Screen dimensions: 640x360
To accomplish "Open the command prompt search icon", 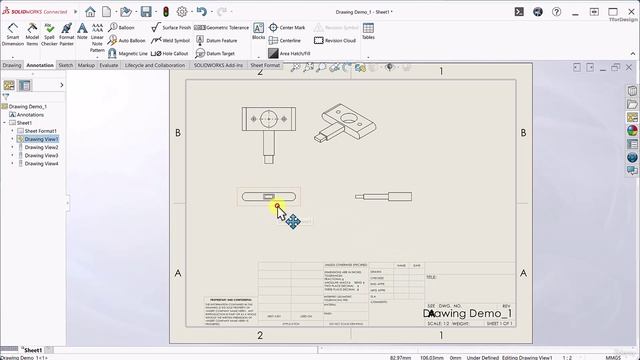I will (x=519, y=12).
